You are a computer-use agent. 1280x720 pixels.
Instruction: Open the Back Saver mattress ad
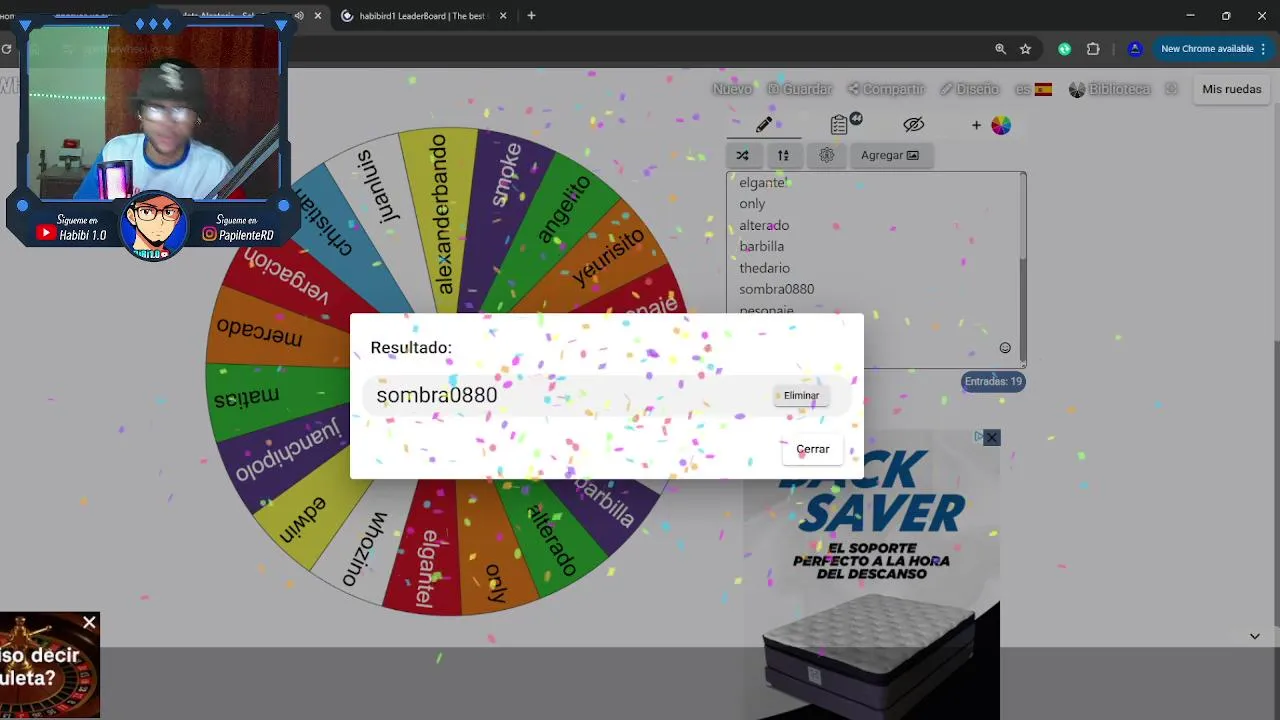coord(871,575)
